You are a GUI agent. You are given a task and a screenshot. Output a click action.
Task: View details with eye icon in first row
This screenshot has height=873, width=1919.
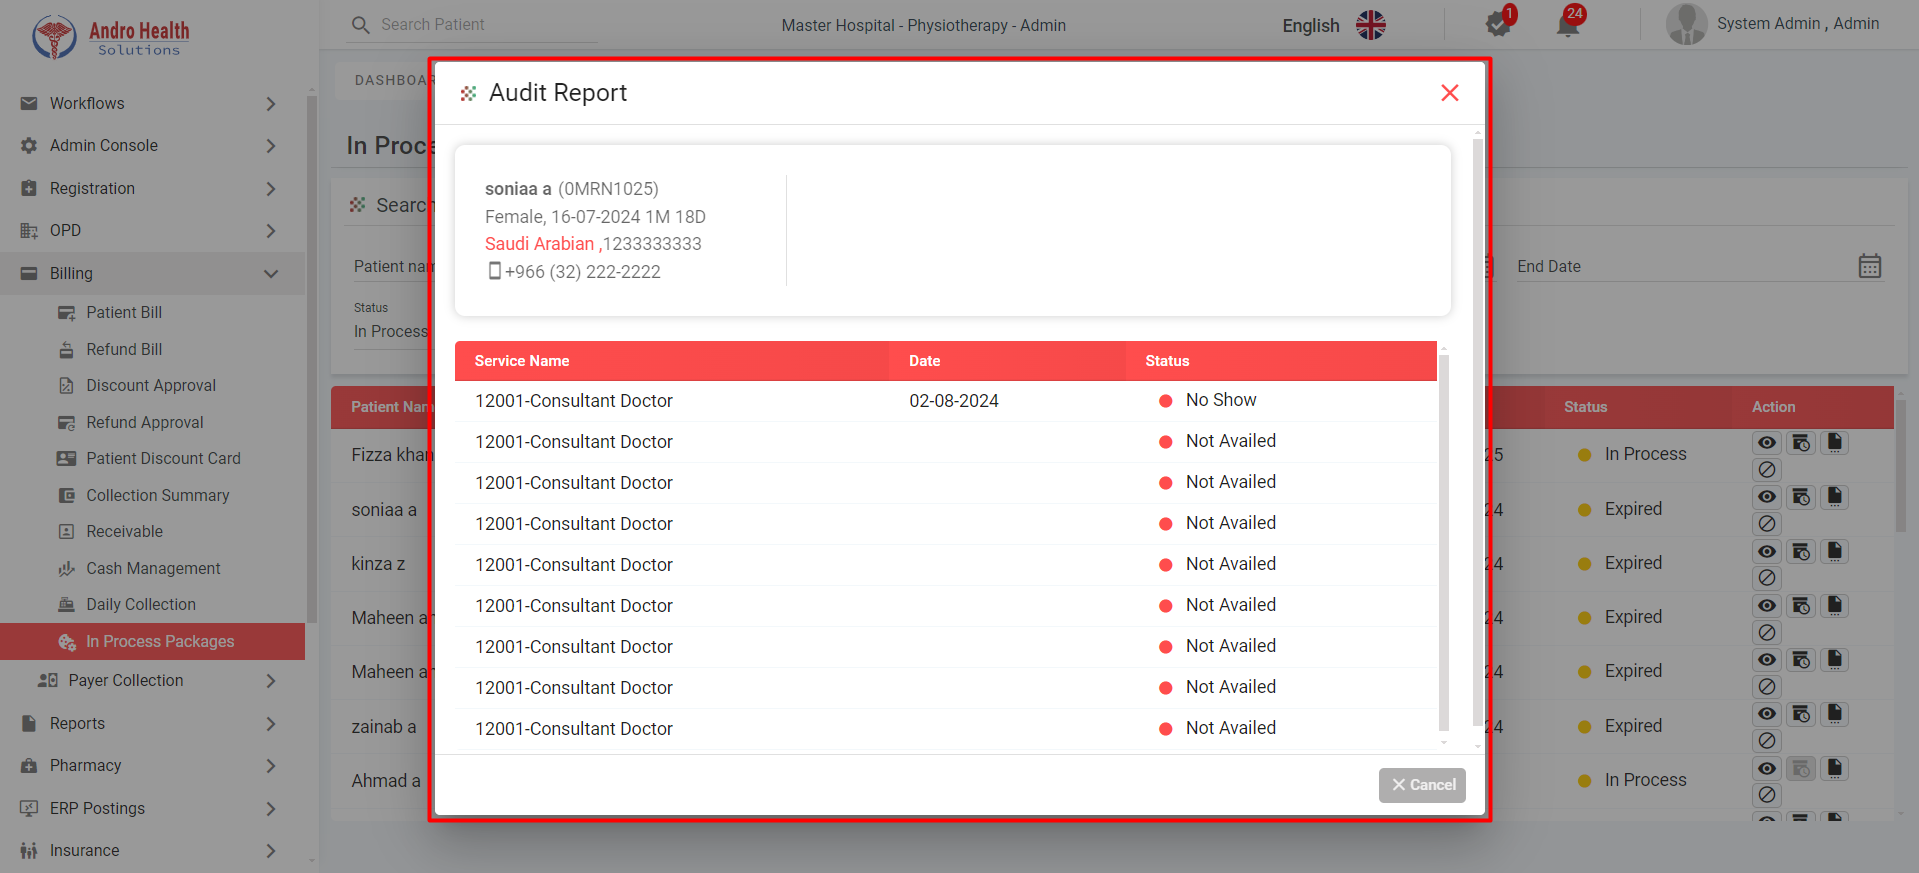1767,443
